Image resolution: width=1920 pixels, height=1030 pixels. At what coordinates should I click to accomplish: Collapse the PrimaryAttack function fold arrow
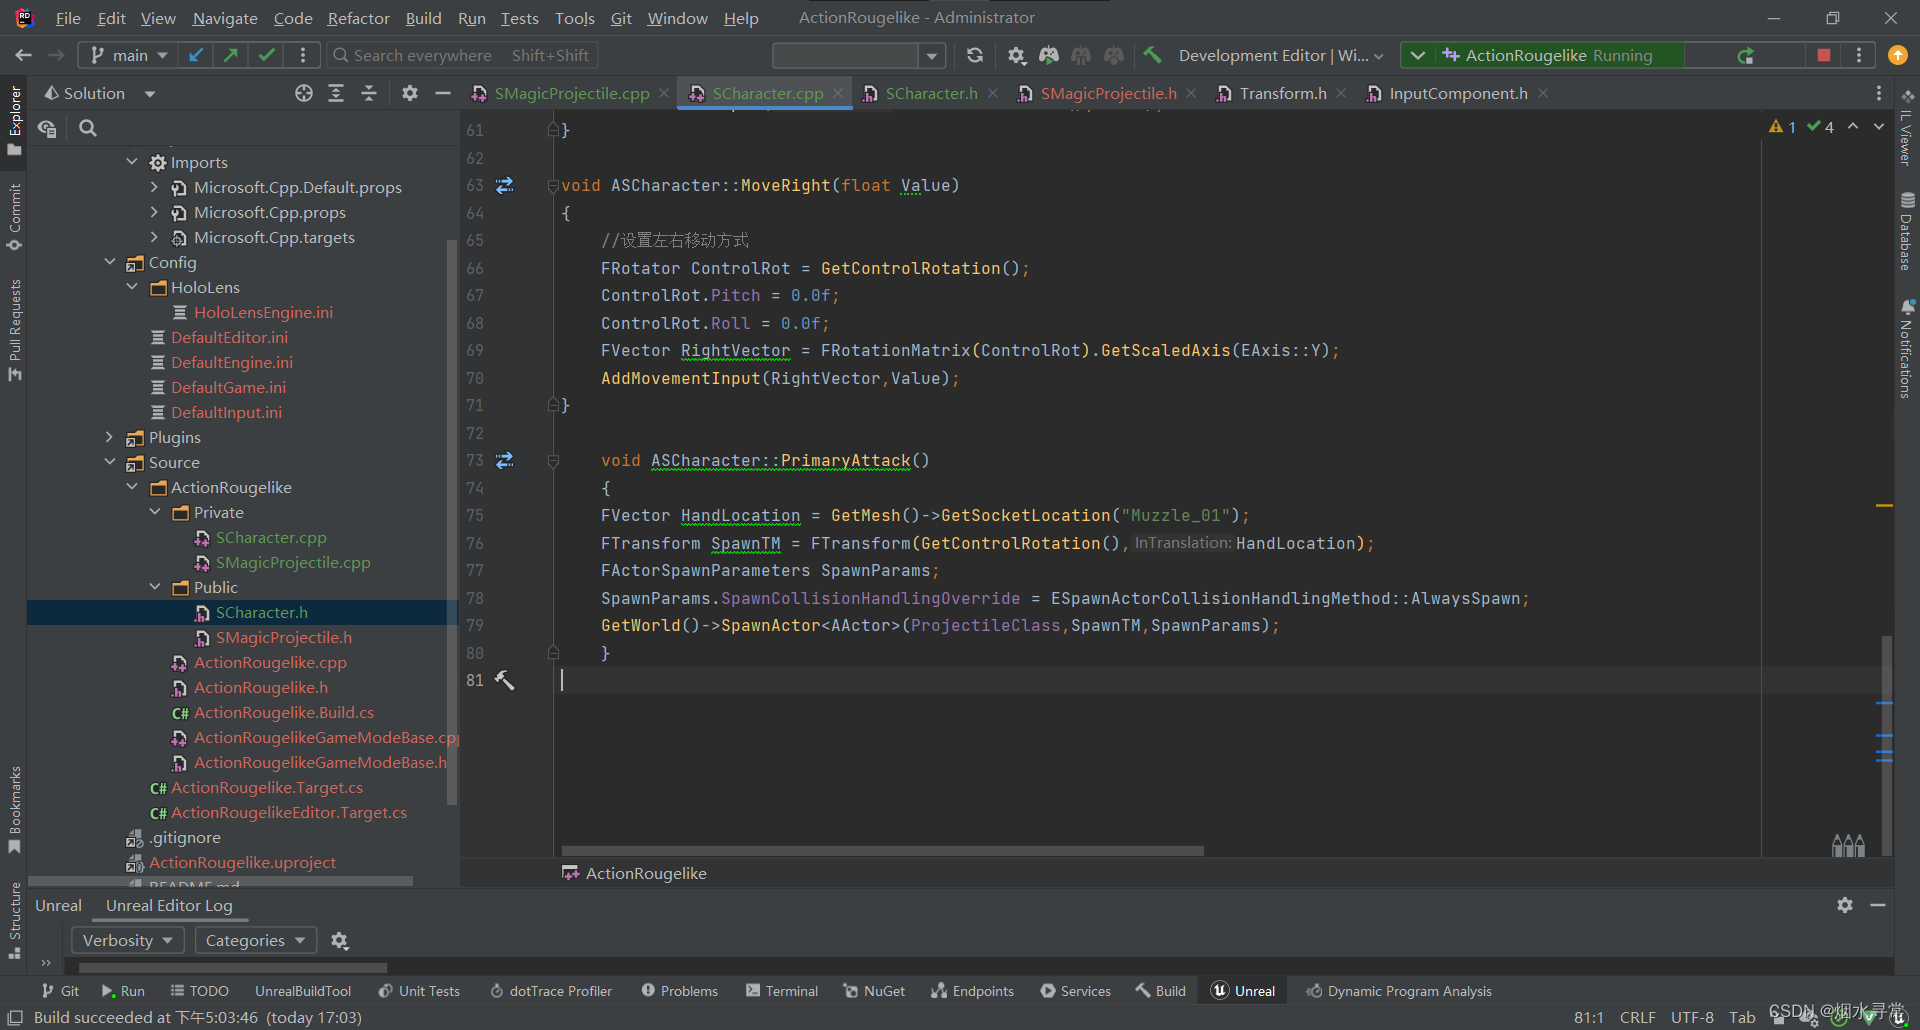[553, 460]
